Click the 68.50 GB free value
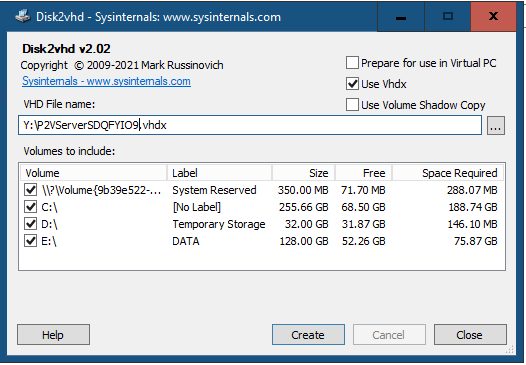 (363, 207)
